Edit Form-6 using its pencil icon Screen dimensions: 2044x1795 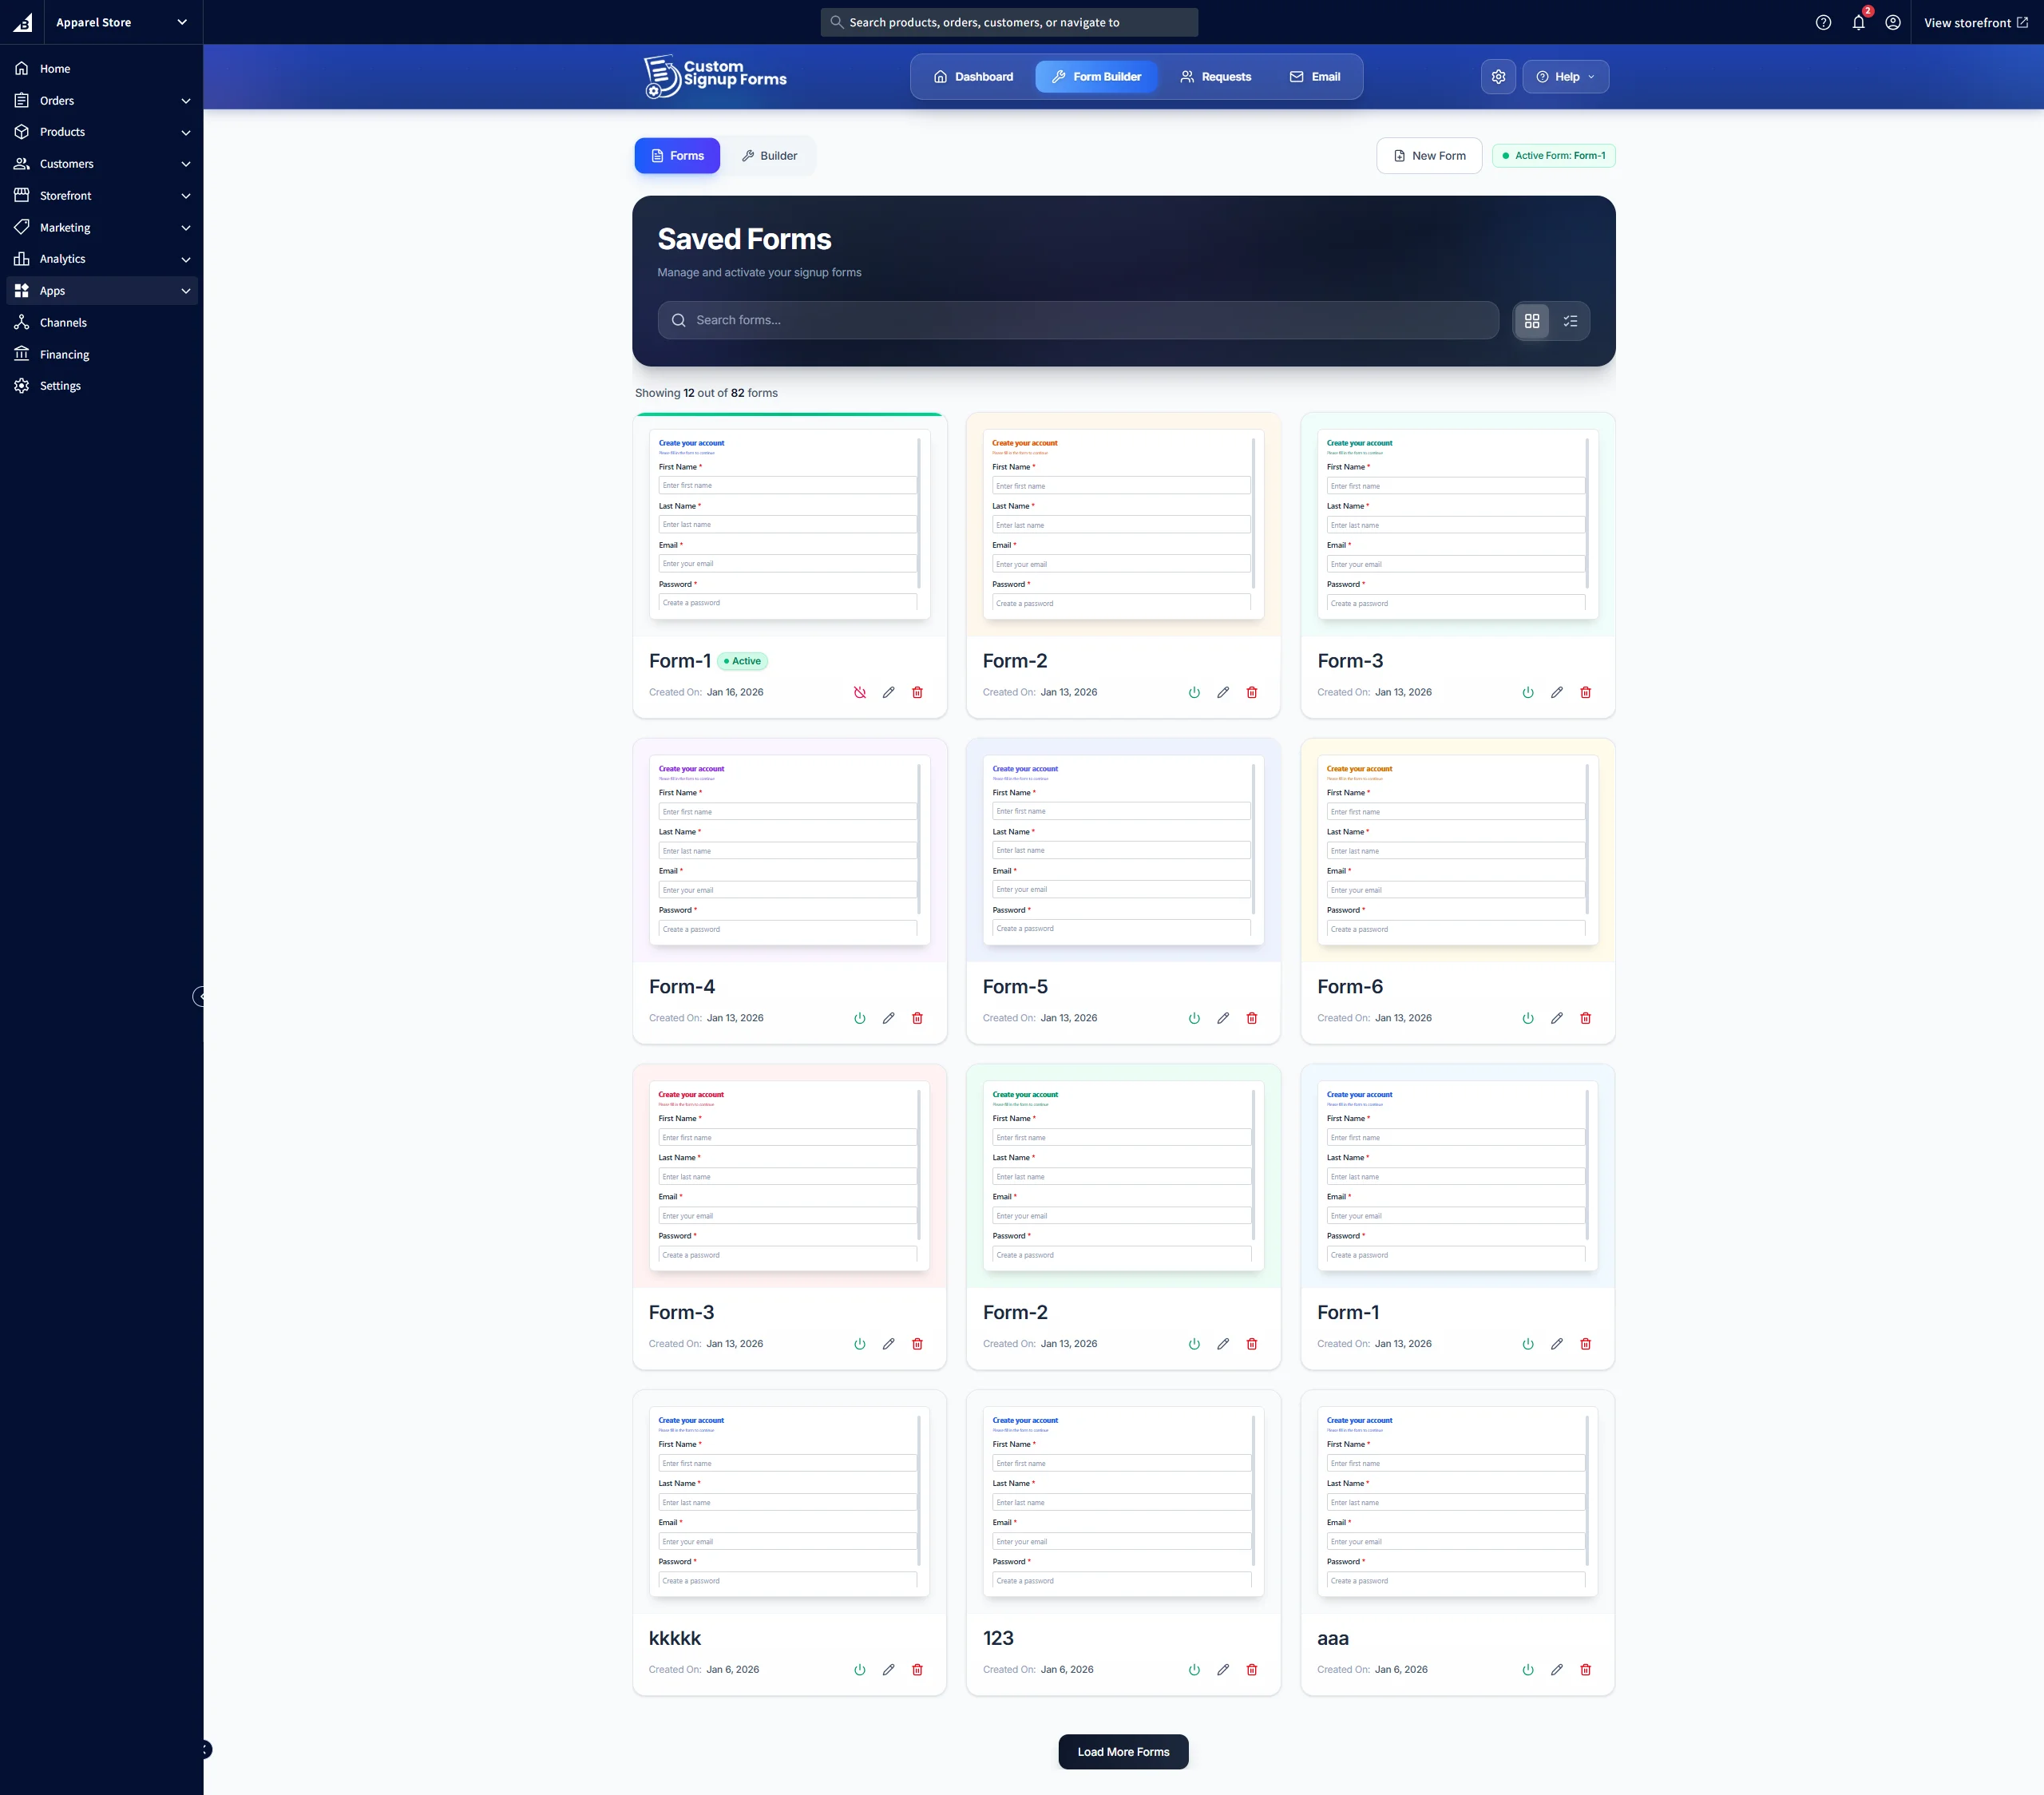[x=1556, y=1018]
